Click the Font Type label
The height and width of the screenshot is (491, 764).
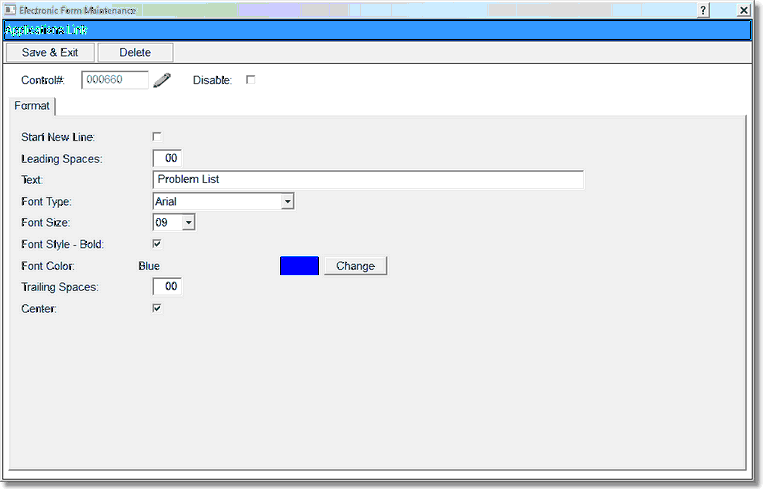[x=46, y=202]
